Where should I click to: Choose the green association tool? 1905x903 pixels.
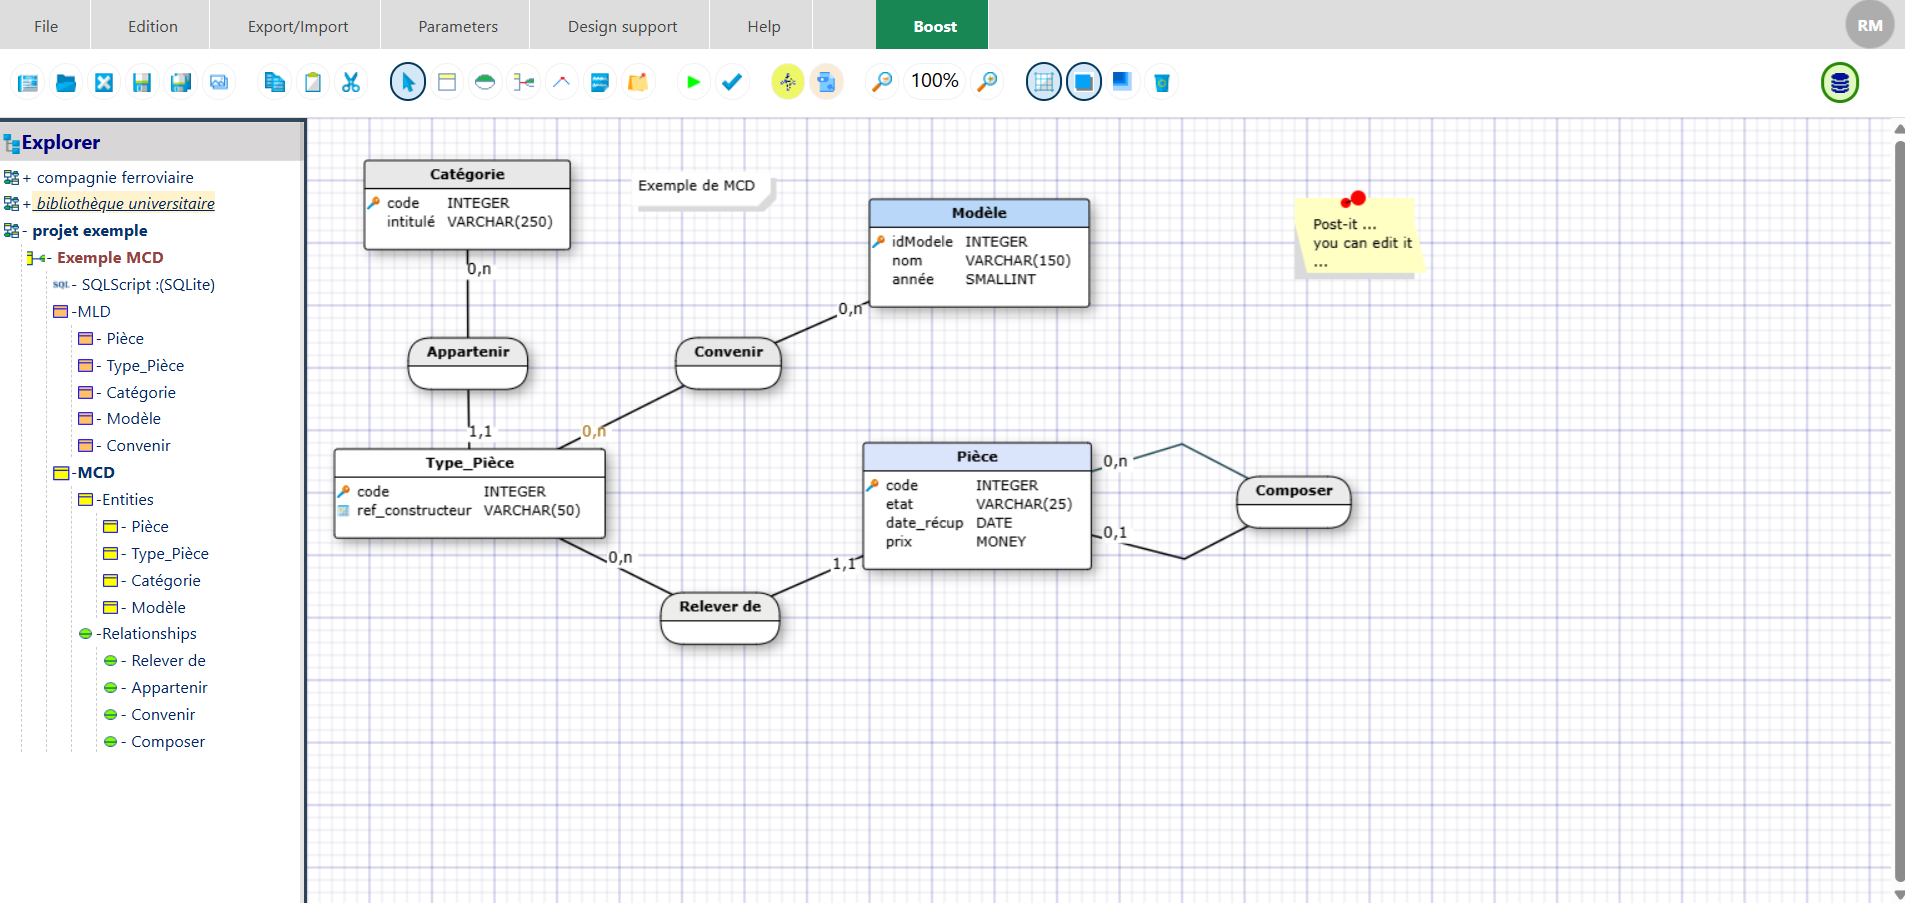[485, 82]
